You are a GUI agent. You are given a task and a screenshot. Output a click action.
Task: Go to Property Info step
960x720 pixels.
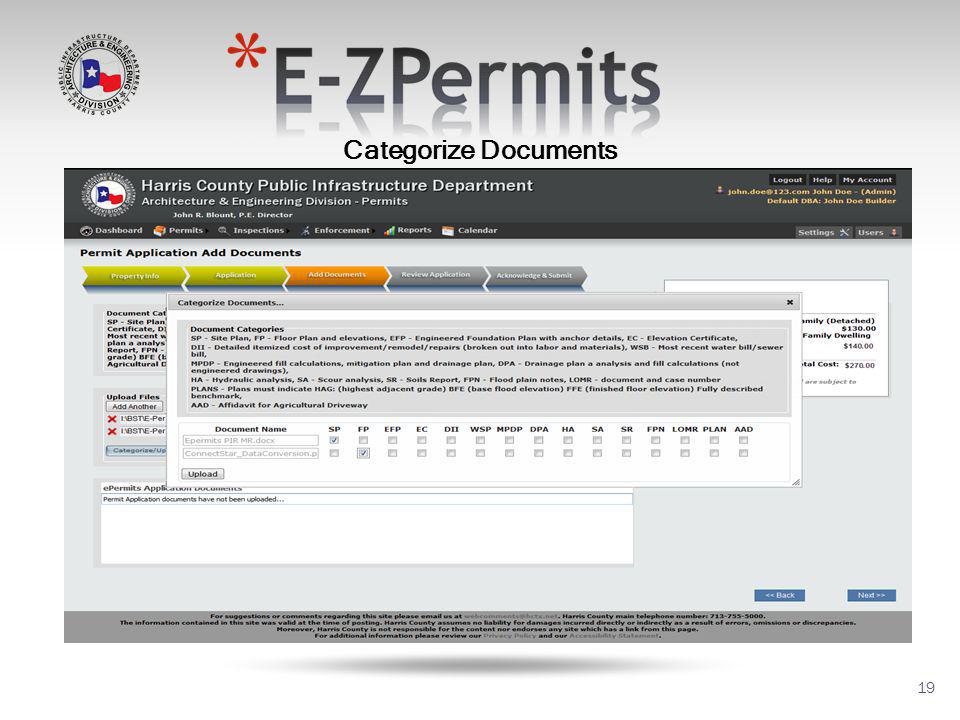click(134, 276)
